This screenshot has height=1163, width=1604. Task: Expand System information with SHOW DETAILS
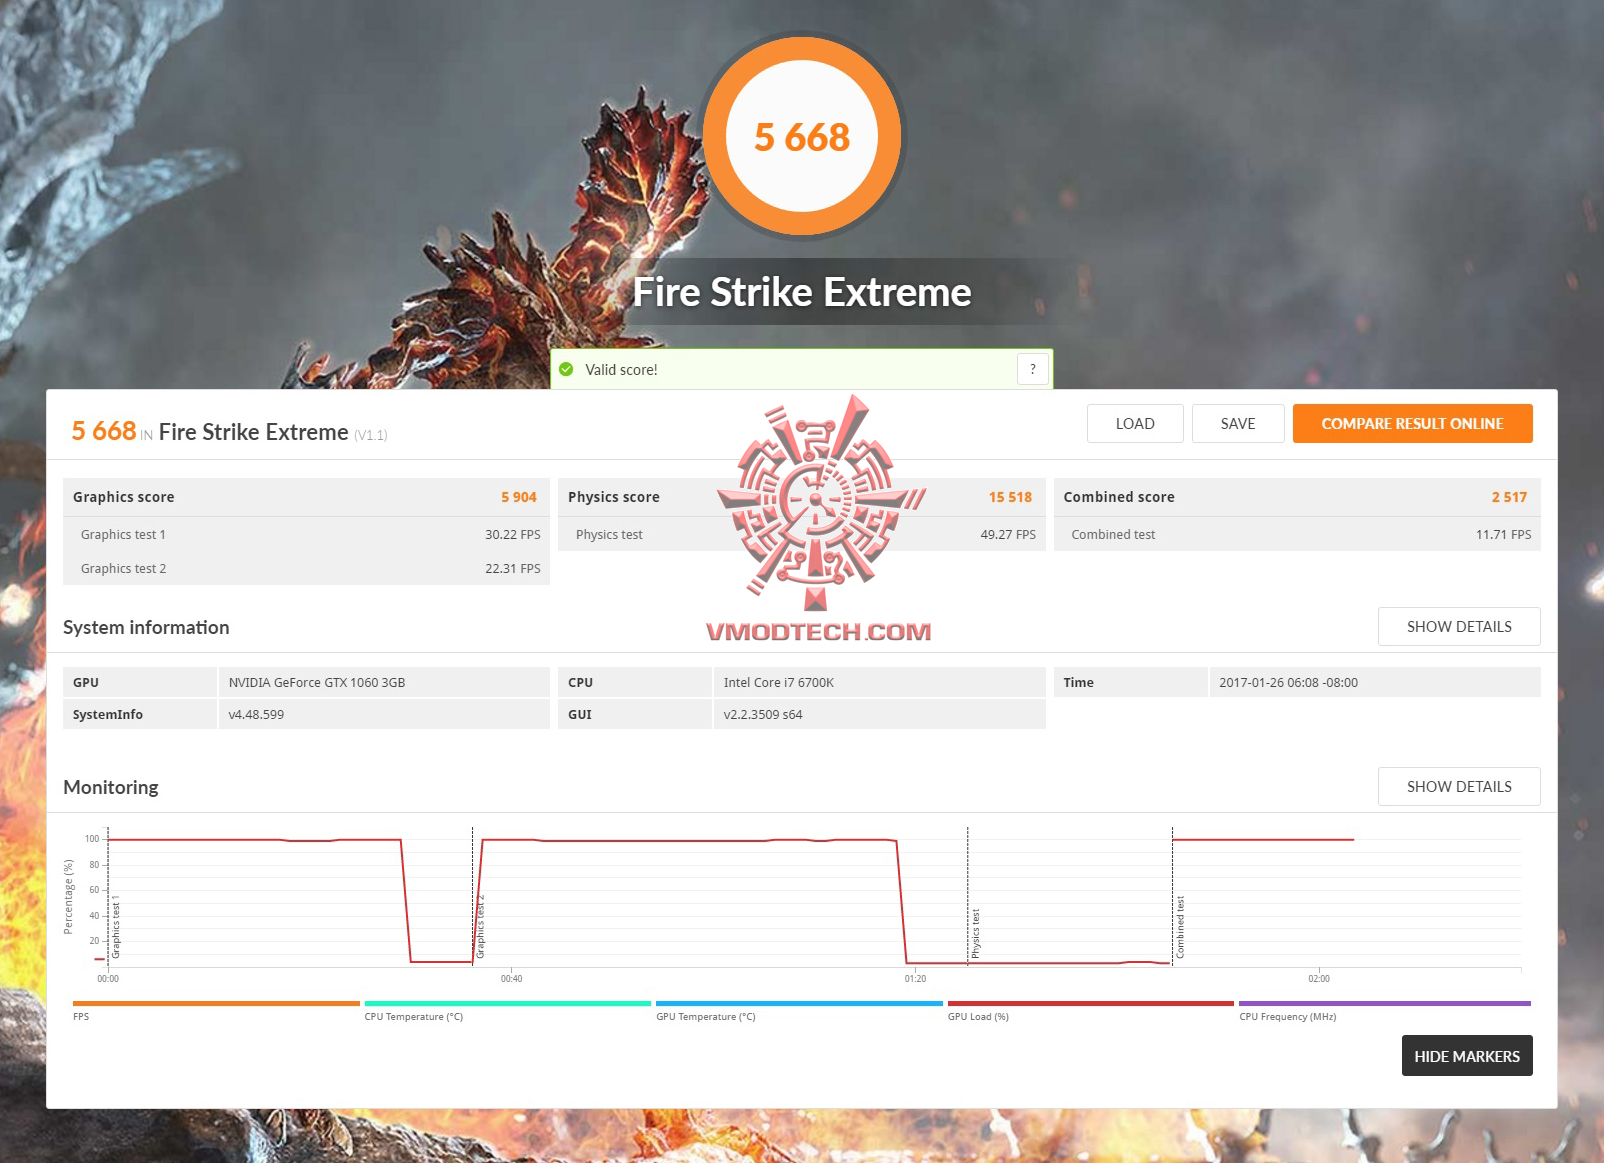tap(1458, 626)
